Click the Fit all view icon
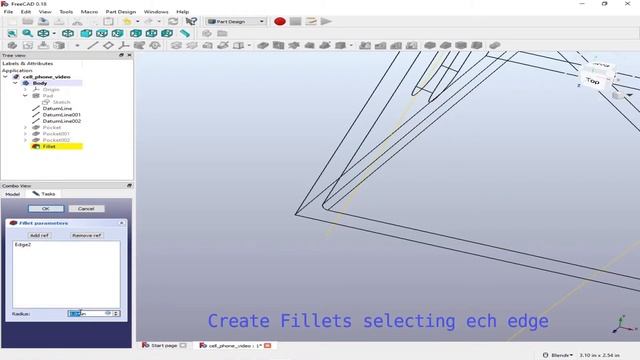Screen dimensions: 640x360 coord(12,33)
